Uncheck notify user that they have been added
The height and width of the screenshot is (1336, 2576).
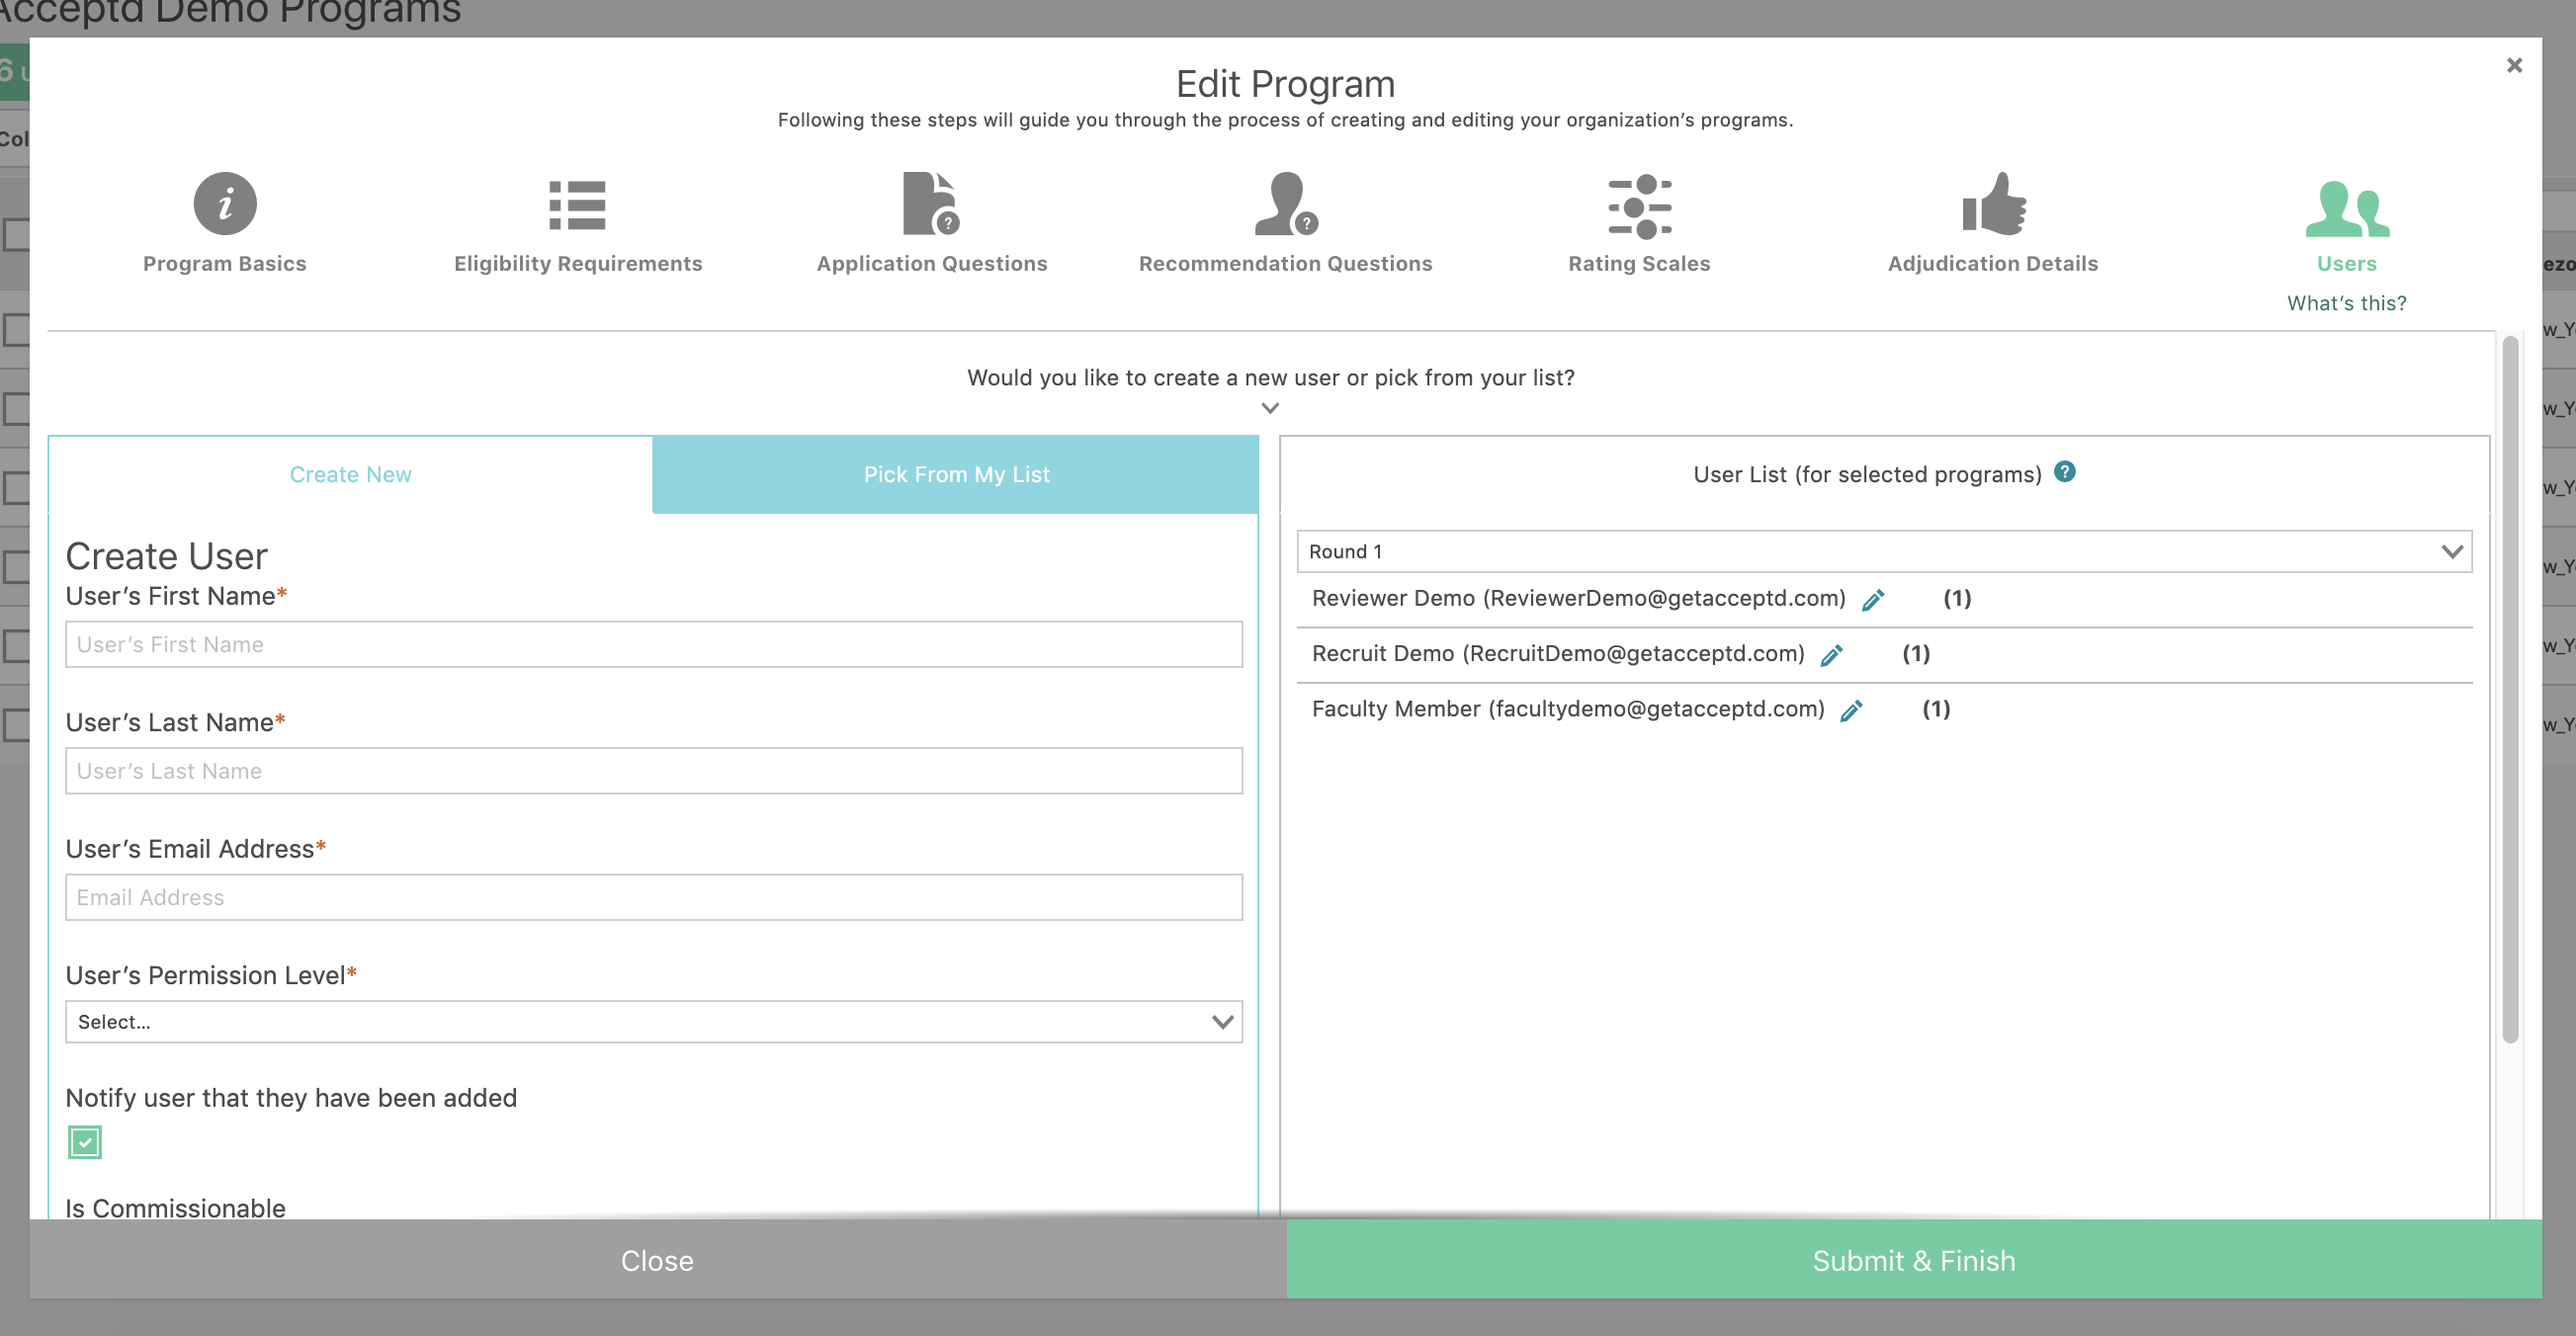85,1142
